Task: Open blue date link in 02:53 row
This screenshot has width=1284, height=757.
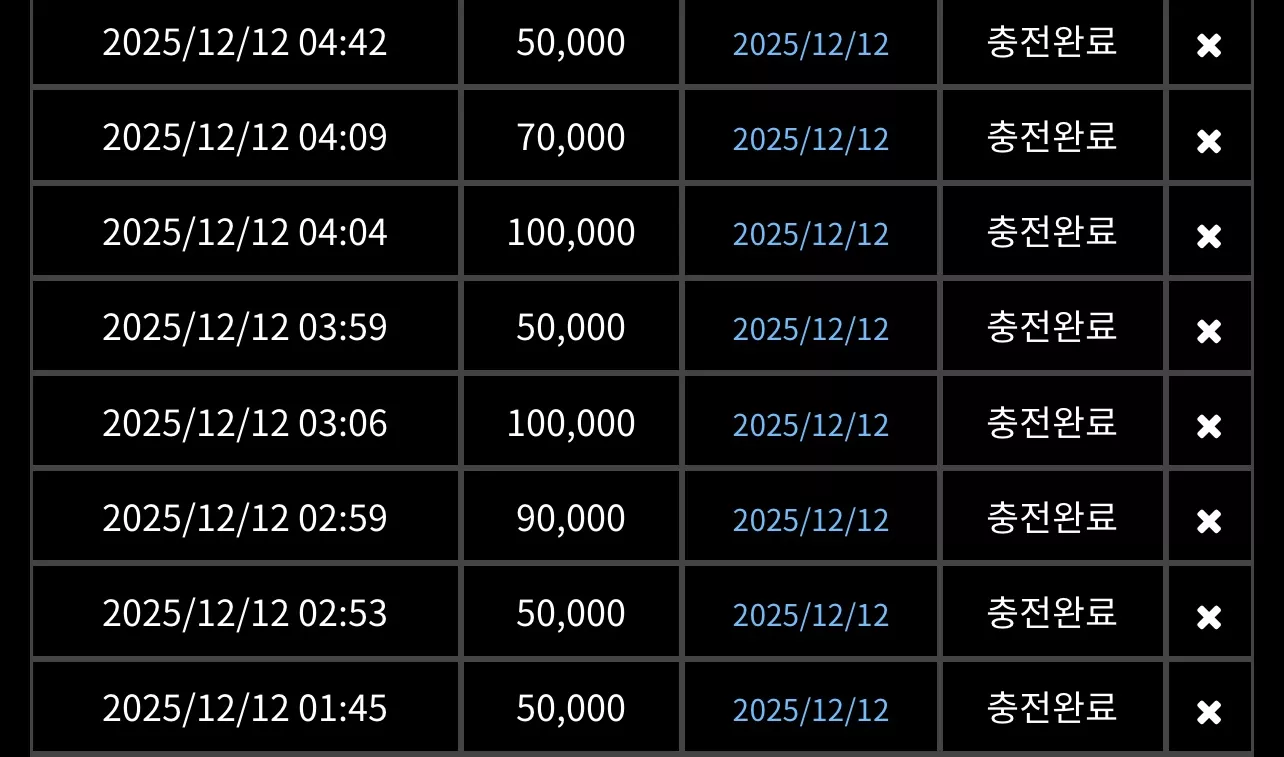Action: pos(811,615)
